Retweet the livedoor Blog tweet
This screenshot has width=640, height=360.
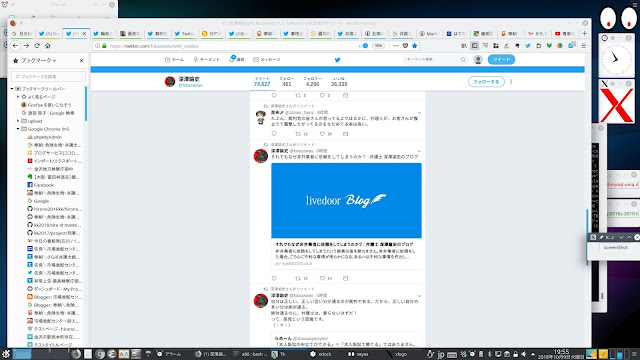click(x=298, y=278)
